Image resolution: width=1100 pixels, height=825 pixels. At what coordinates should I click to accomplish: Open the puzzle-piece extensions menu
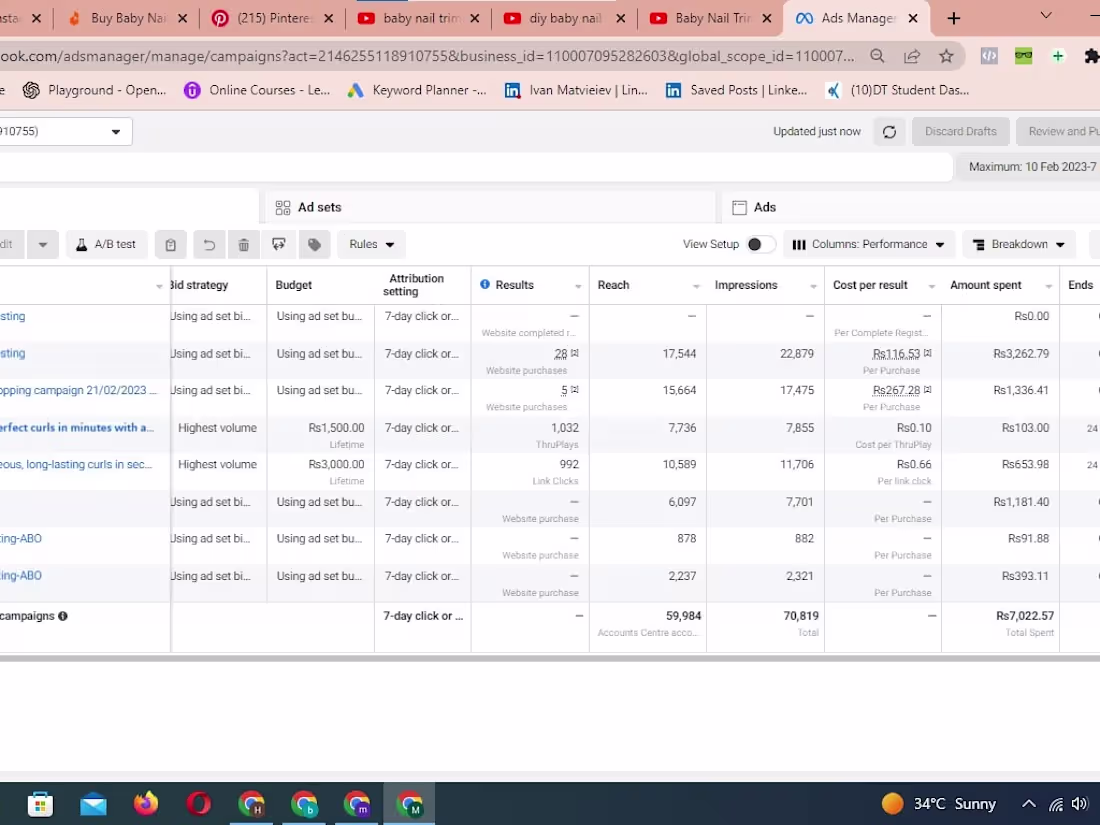point(1092,56)
